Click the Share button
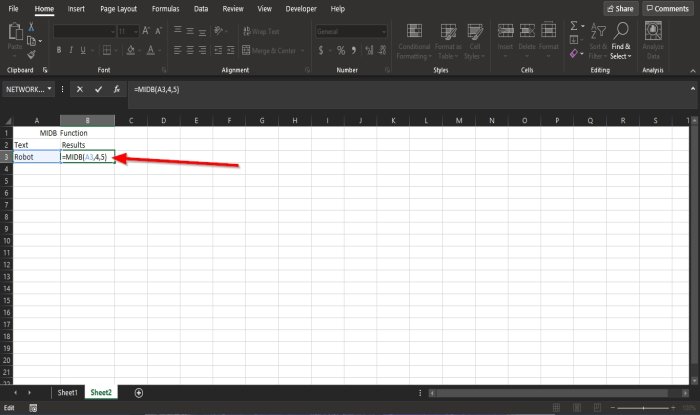Image resolution: width=700 pixels, height=415 pixels. tap(621, 8)
